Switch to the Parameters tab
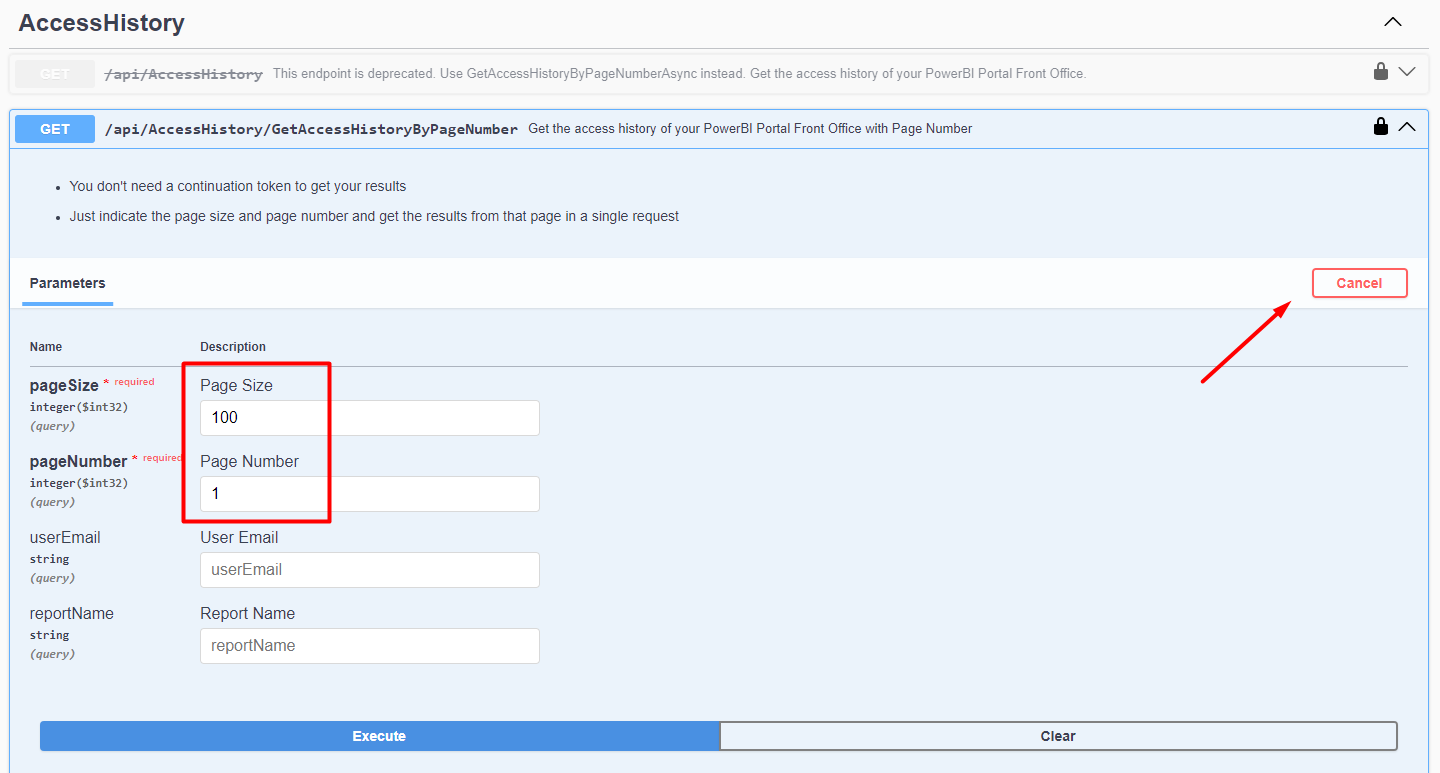1440x773 pixels. [67, 283]
